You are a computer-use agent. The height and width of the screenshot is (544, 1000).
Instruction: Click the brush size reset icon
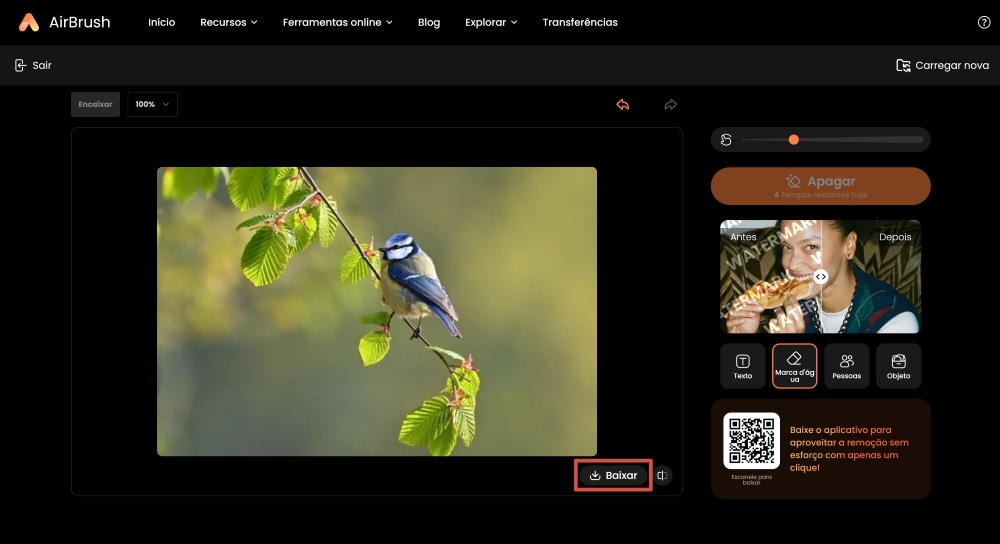[x=726, y=140]
